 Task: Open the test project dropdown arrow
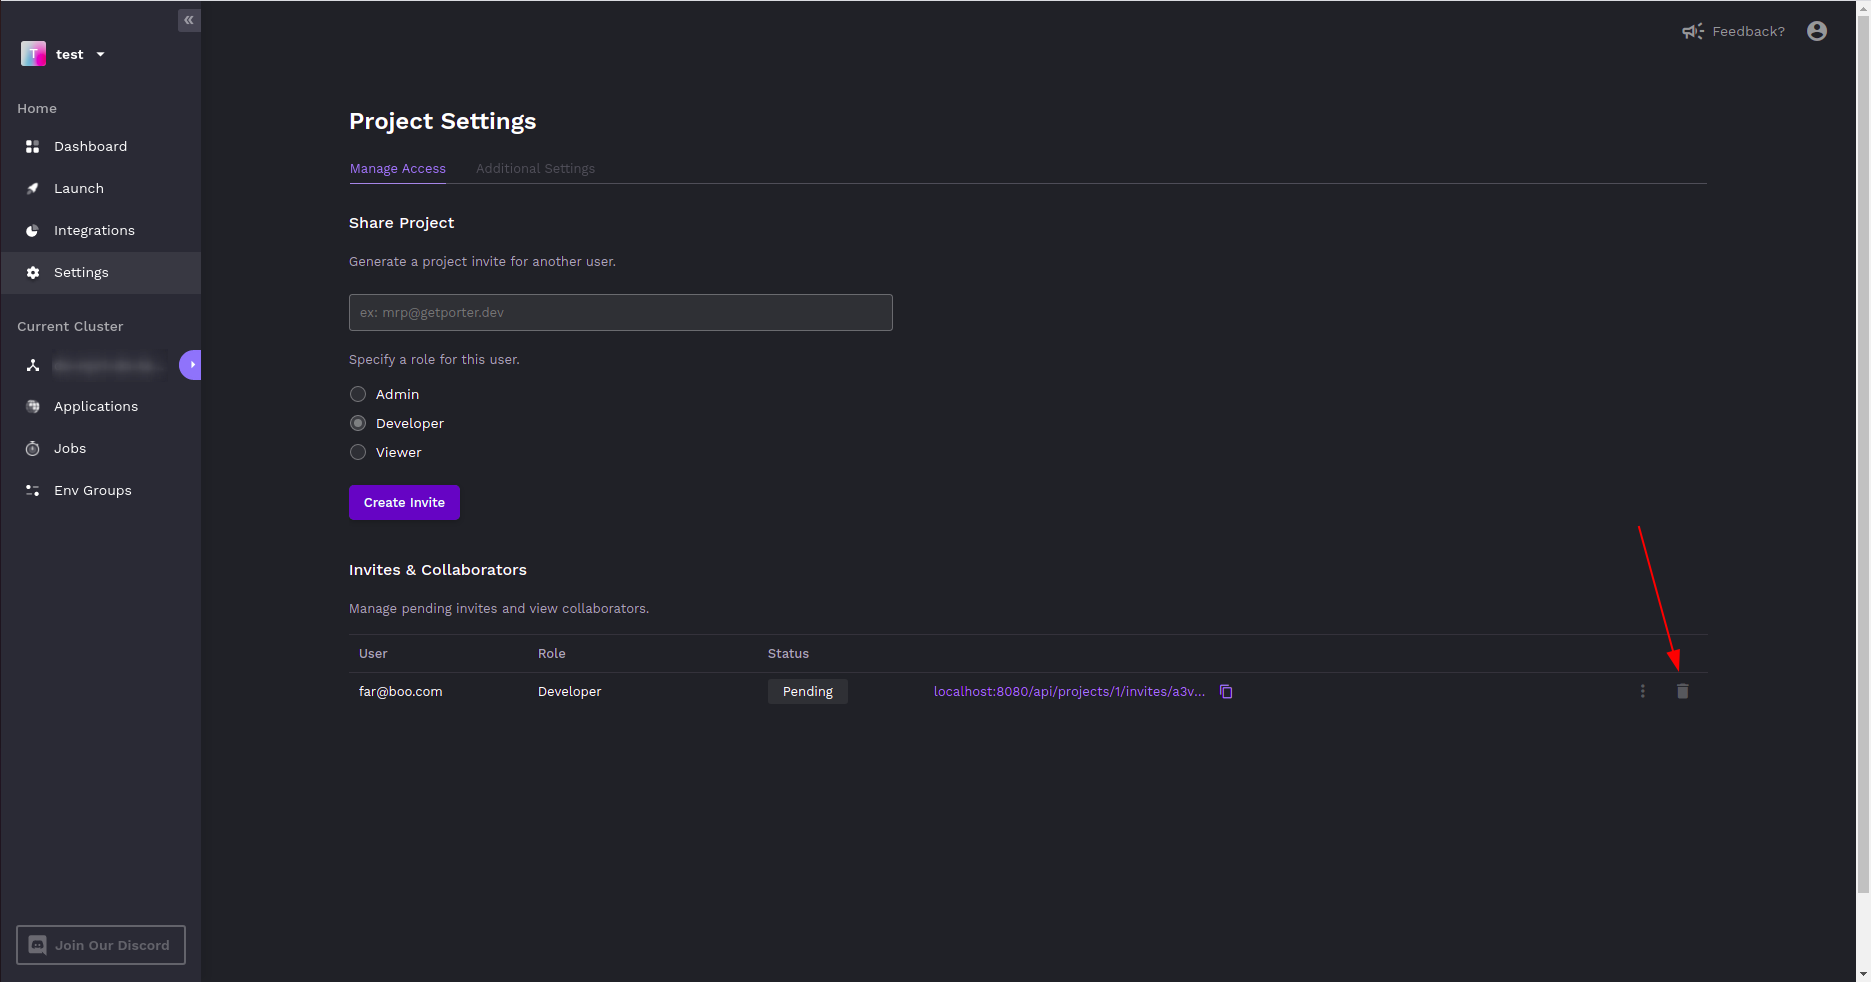[100, 55]
